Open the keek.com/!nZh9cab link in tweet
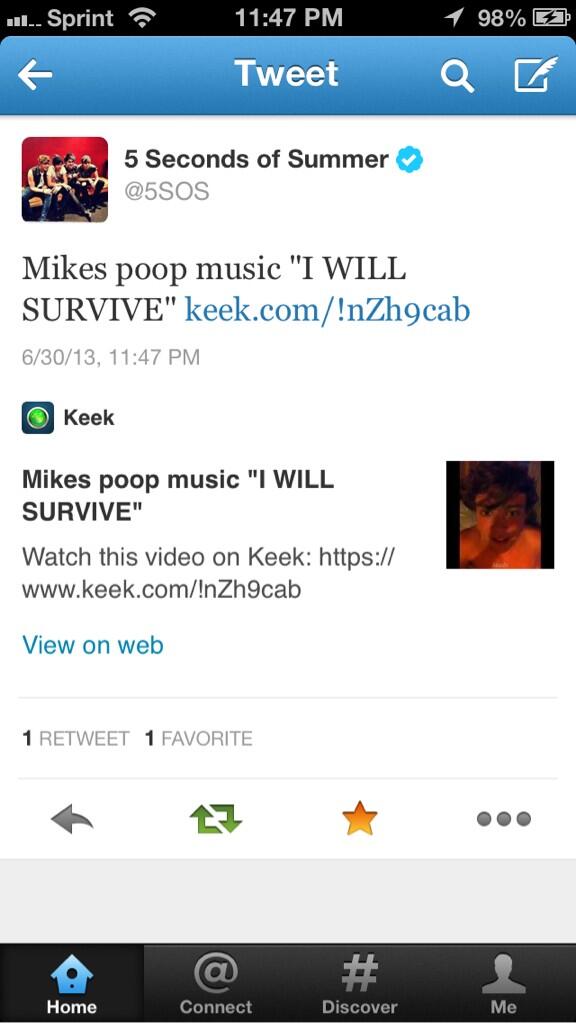Image resolution: width=576 pixels, height=1024 pixels. [327, 310]
